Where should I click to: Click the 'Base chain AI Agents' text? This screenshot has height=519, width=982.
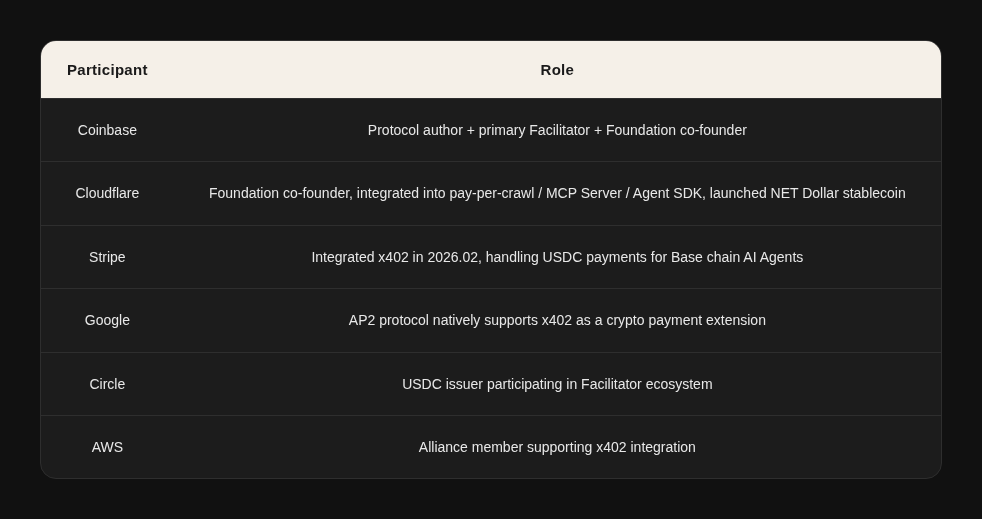click(x=737, y=257)
